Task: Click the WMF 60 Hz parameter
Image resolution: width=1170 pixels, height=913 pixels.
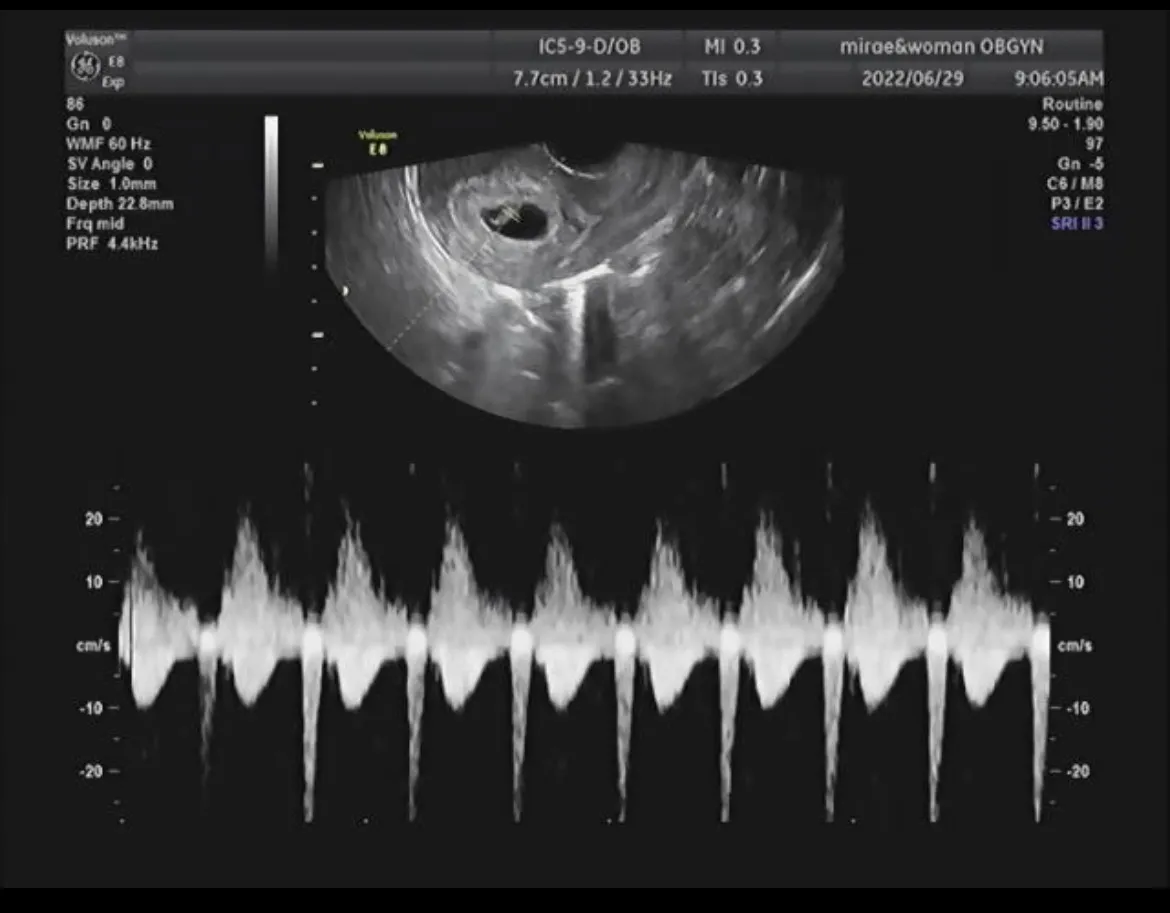Action: coord(108,143)
